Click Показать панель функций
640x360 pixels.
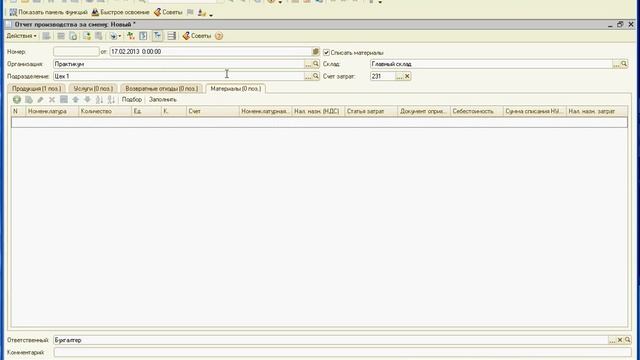coord(48,12)
